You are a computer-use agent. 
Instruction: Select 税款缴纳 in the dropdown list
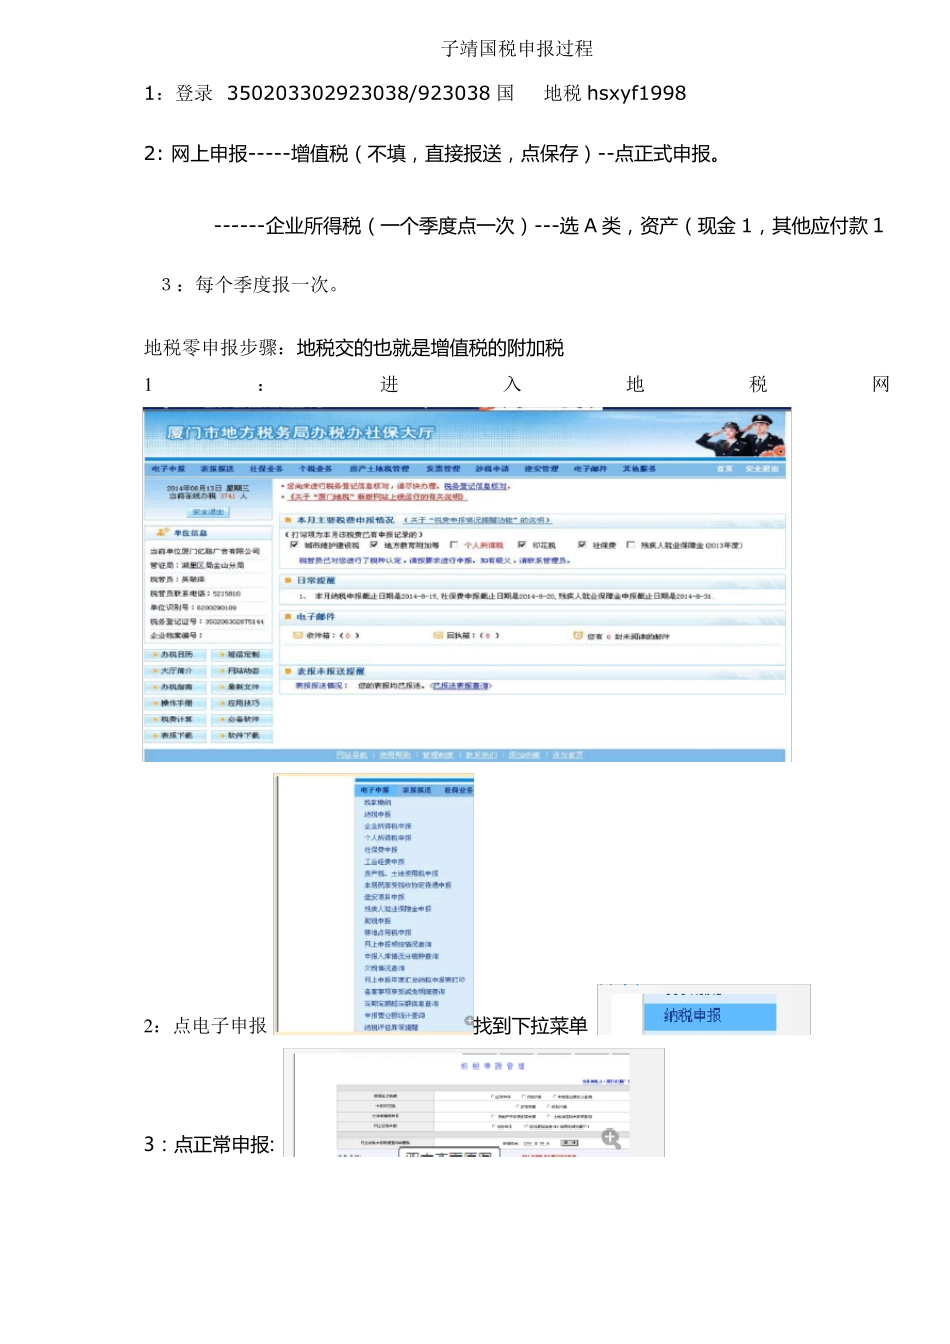[x=378, y=803]
